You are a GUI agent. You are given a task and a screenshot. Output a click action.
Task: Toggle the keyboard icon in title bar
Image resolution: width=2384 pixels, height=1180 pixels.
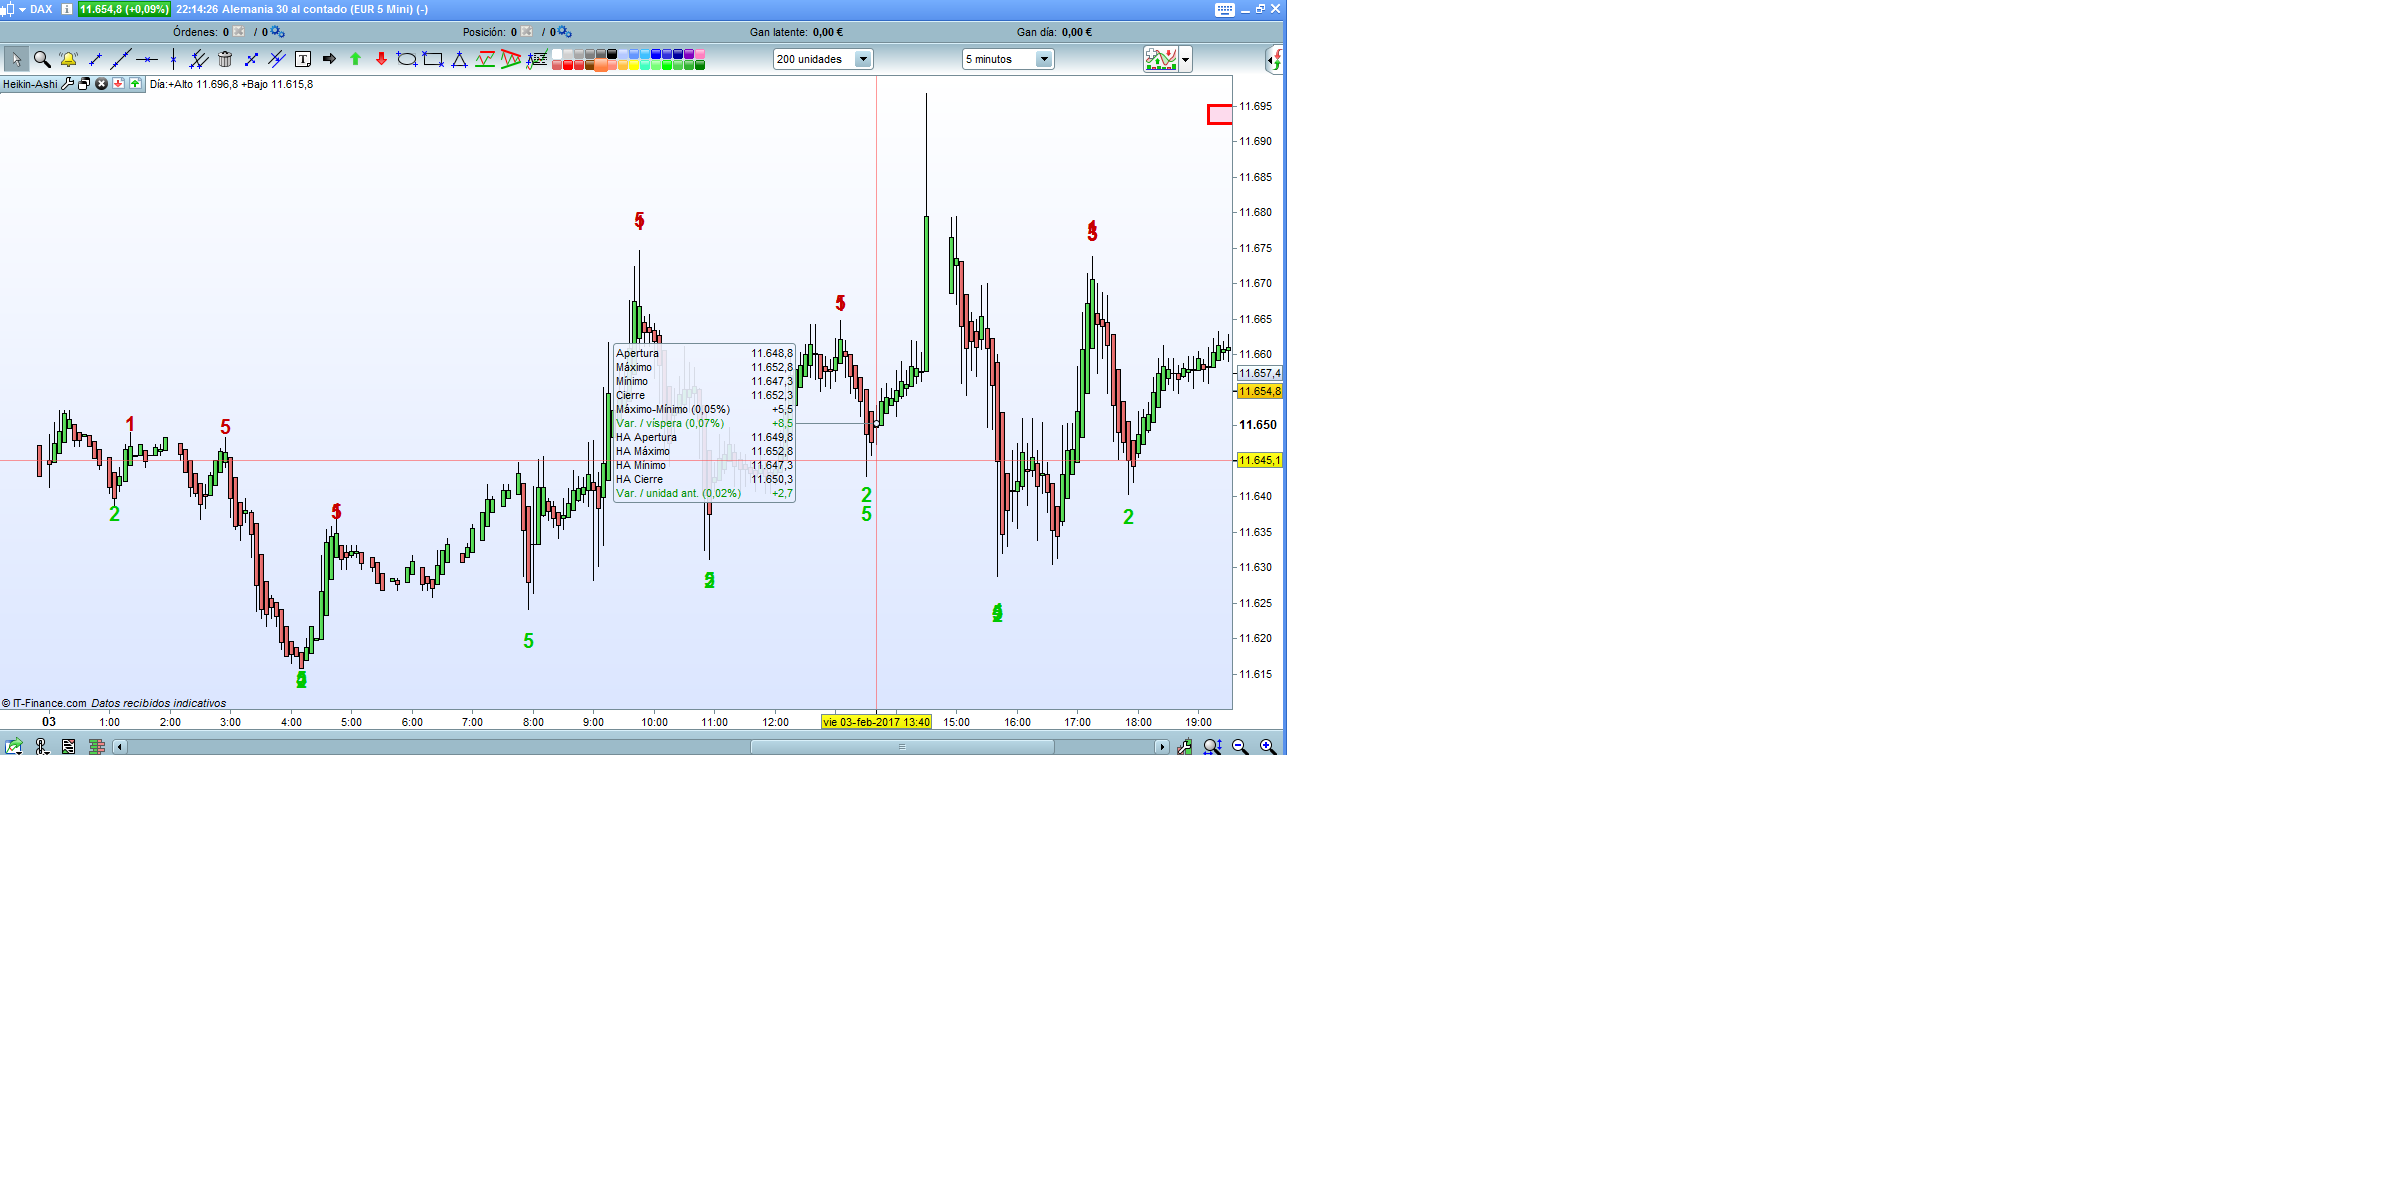point(1225,9)
